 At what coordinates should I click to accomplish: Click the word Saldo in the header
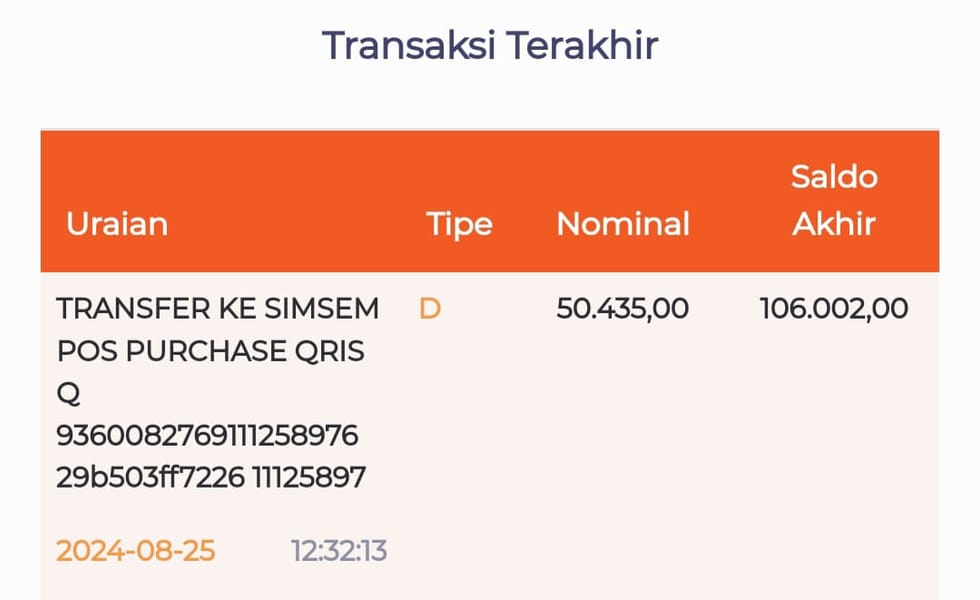coord(833,177)
